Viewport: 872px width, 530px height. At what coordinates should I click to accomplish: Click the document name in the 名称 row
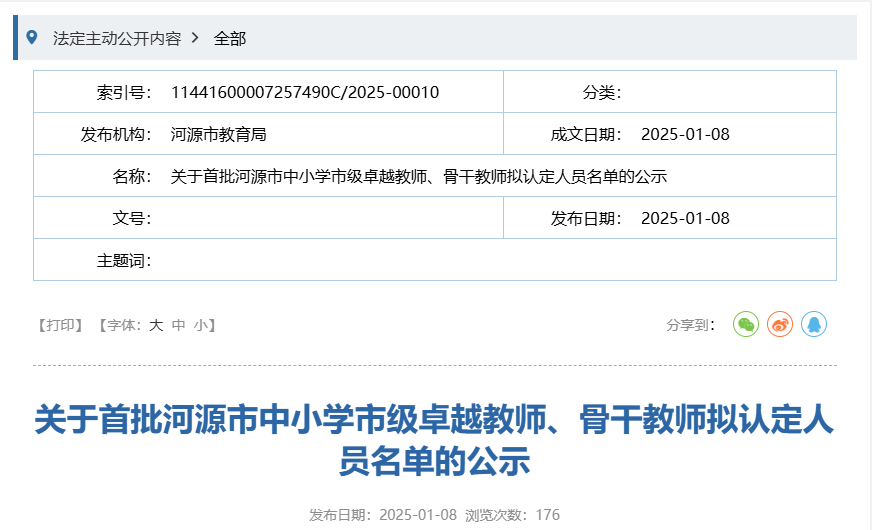[419, 177]
